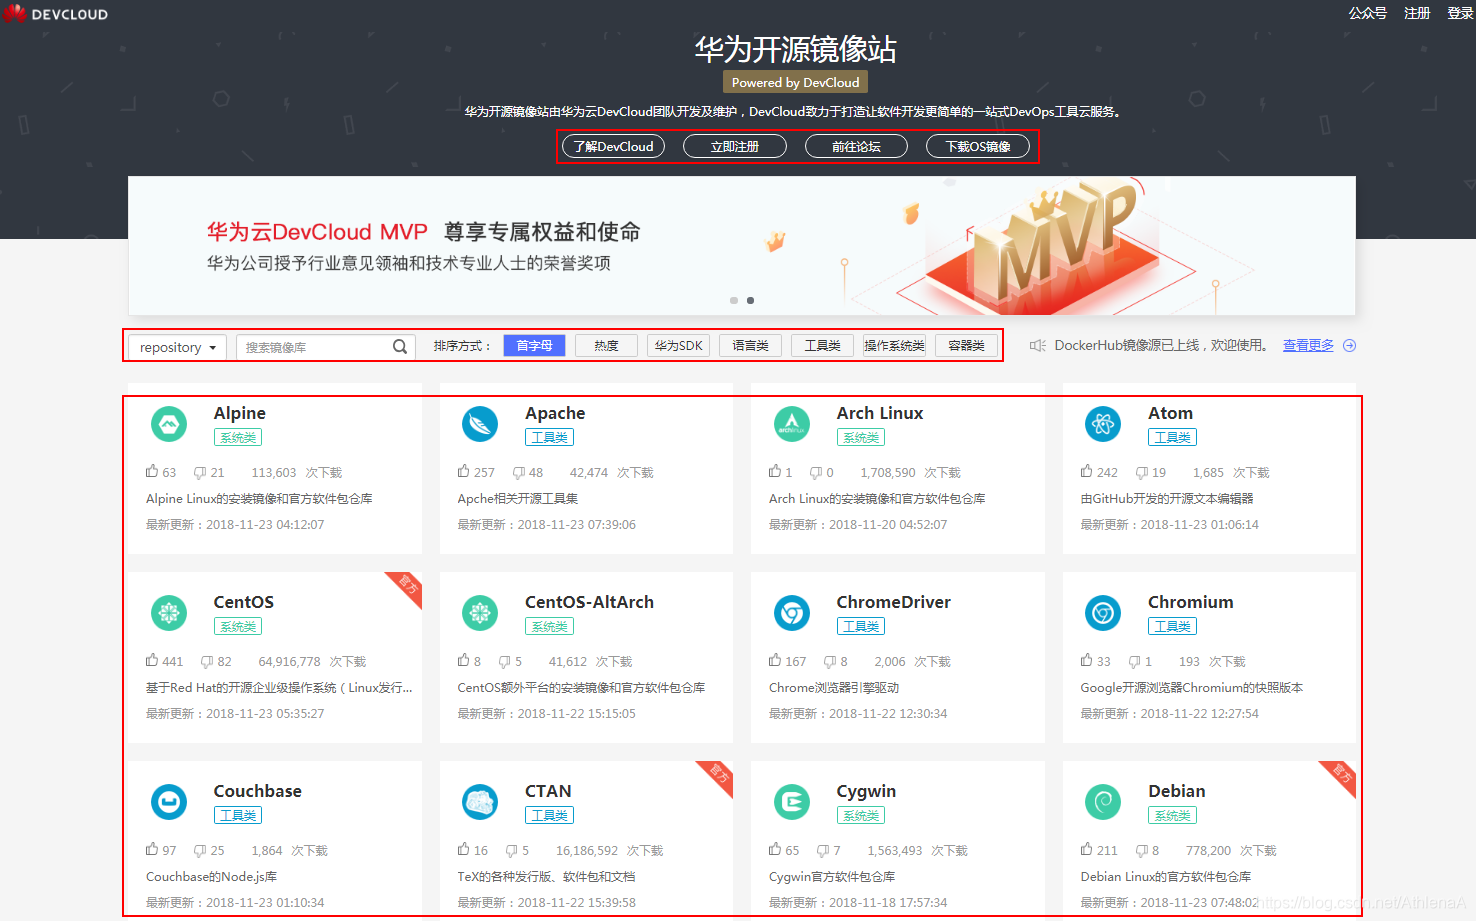Click the Alpine mirror logo icon
This screenshot has width=1476, height=921.
coord(169,424)
